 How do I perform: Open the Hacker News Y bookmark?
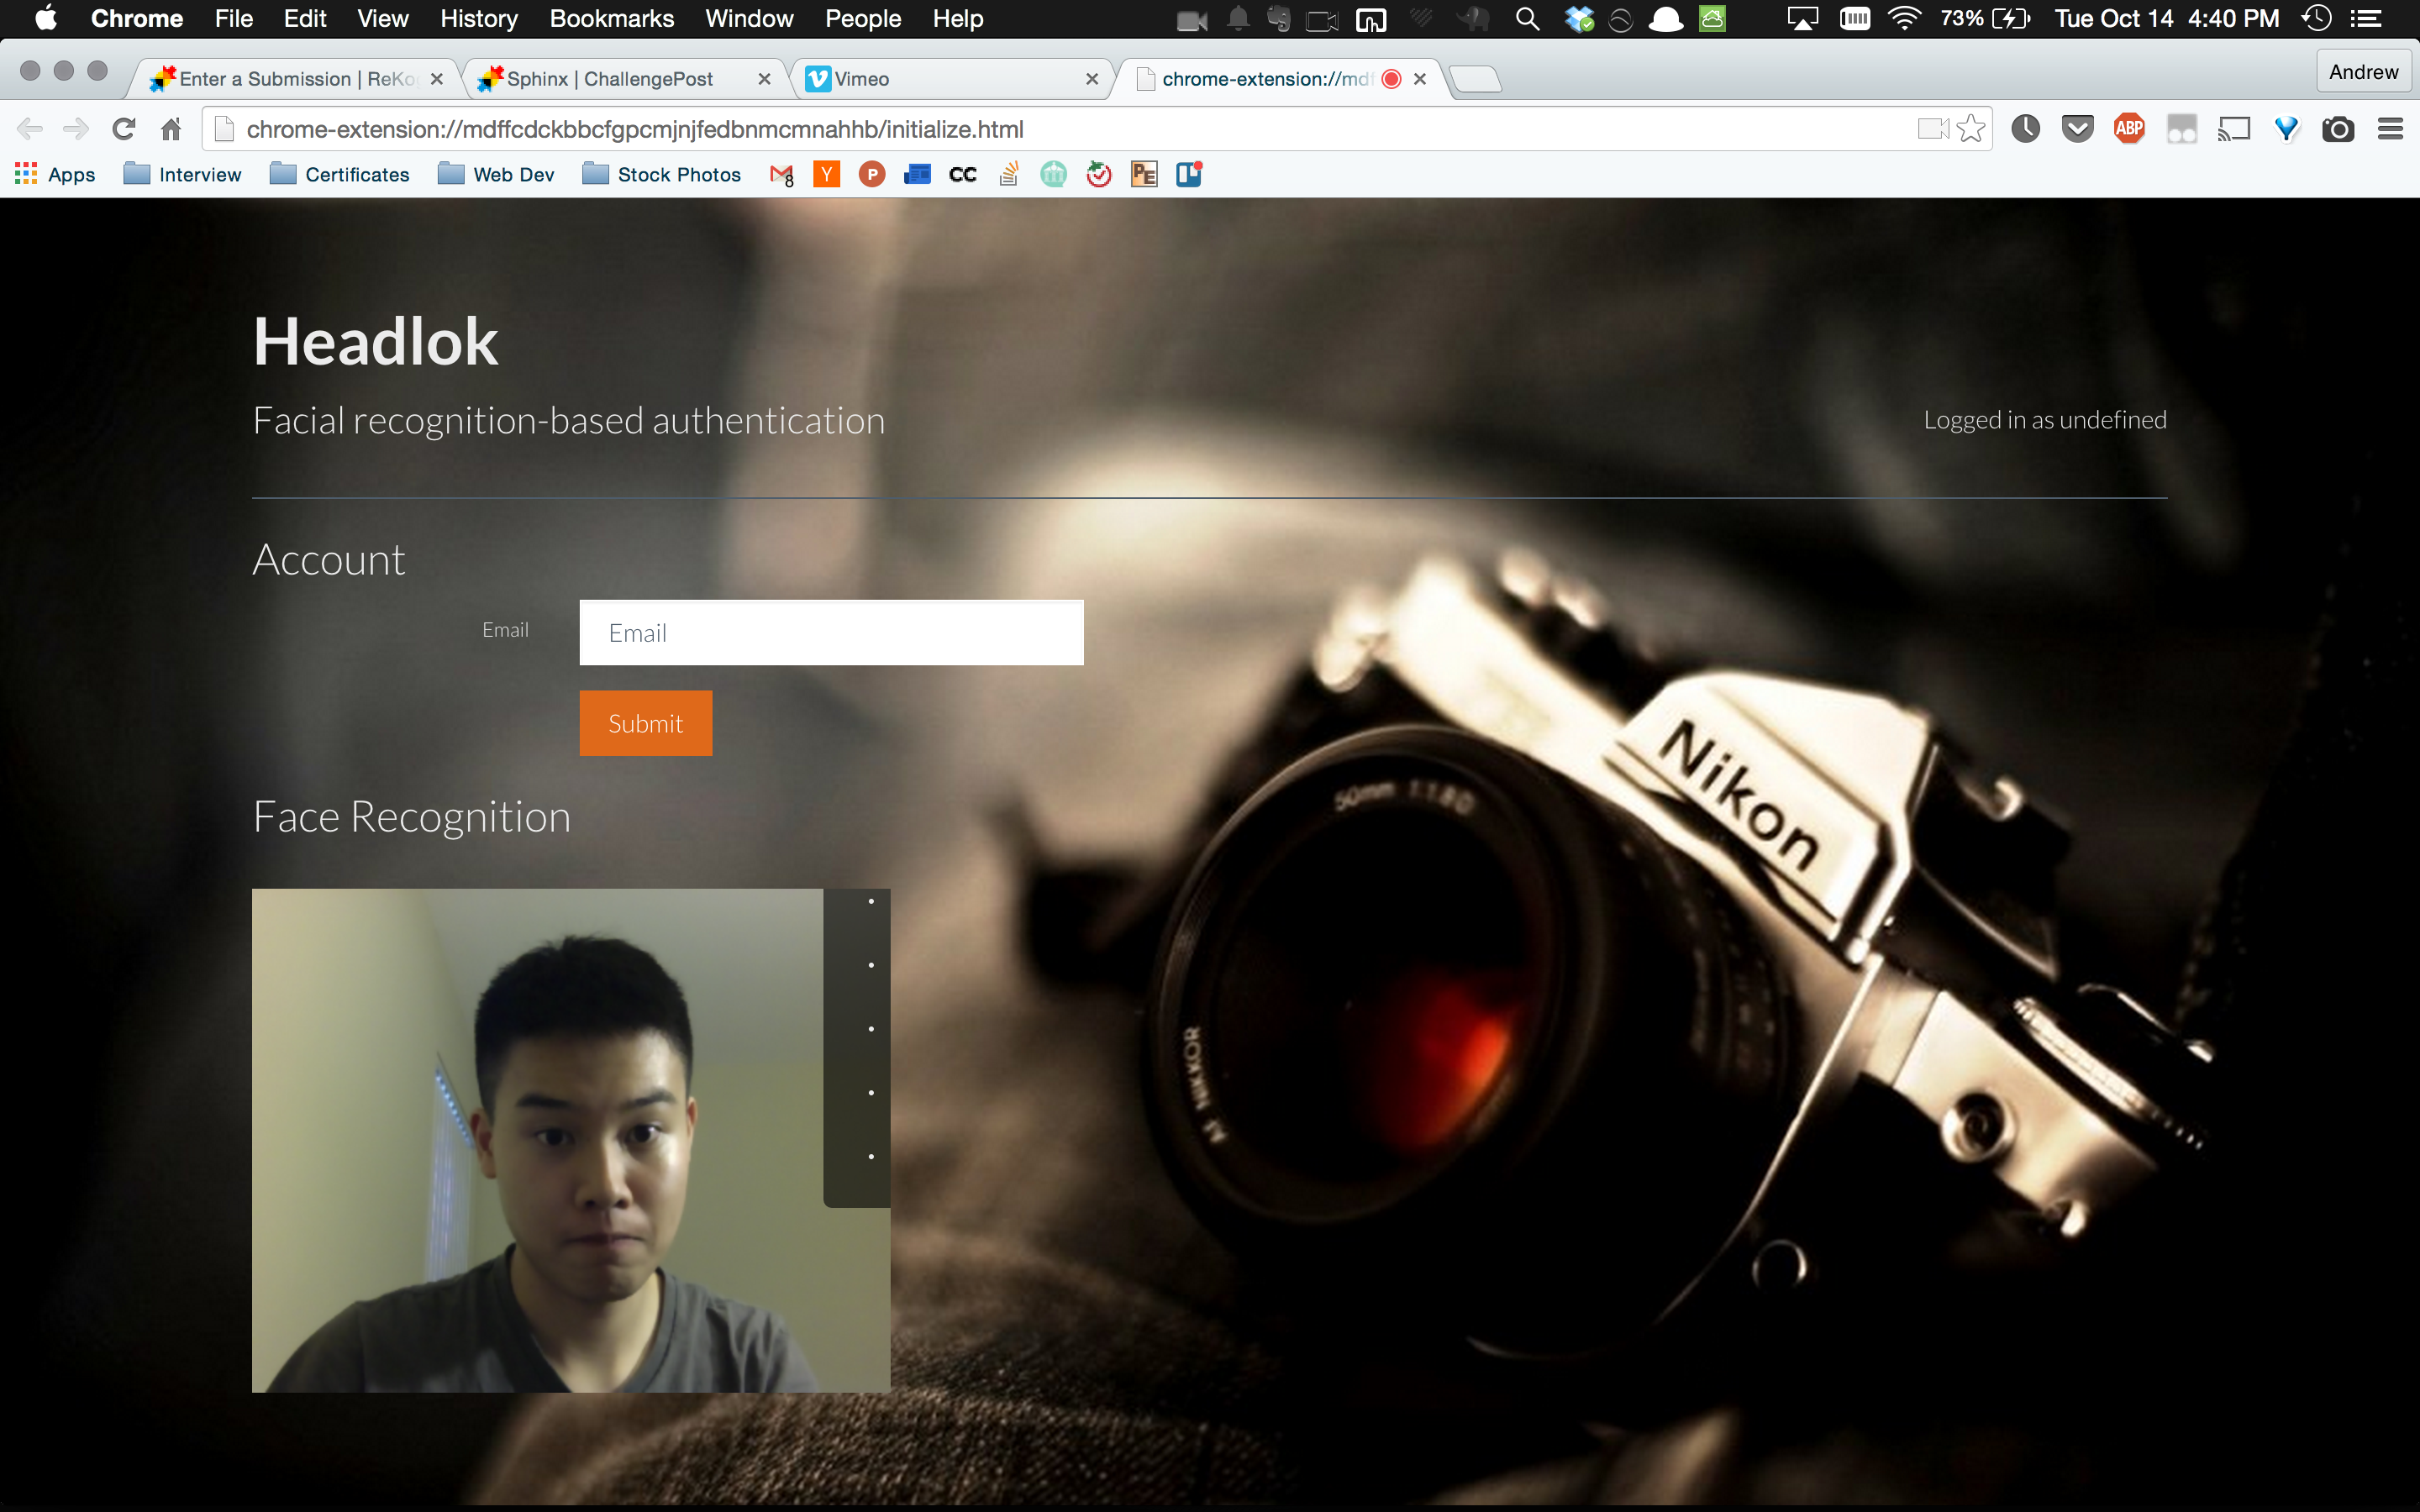pyautogui.click(x=826, y=175)
